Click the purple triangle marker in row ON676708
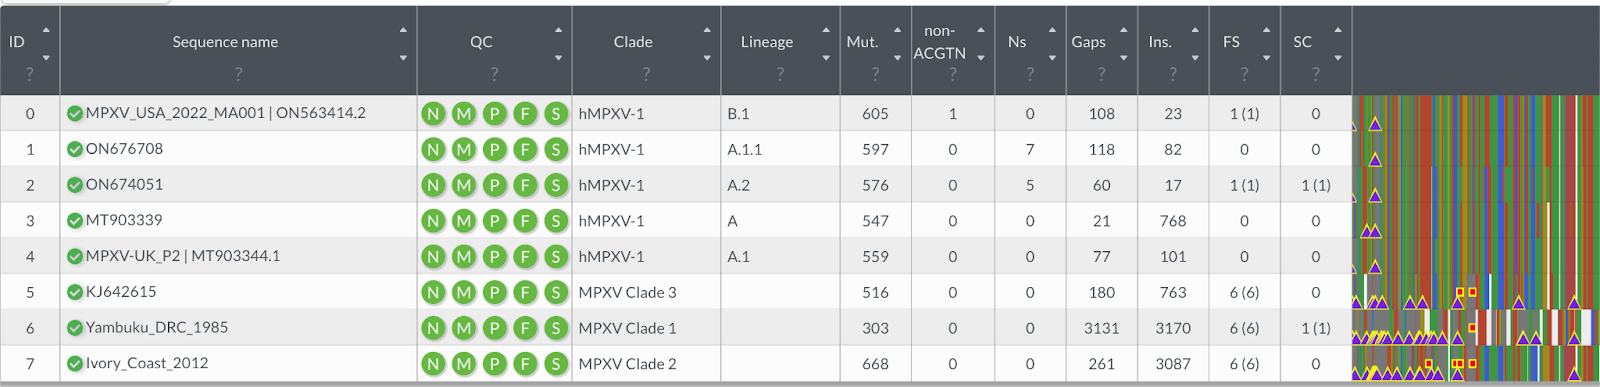 pyautogui.click(x=1375, y=159)
